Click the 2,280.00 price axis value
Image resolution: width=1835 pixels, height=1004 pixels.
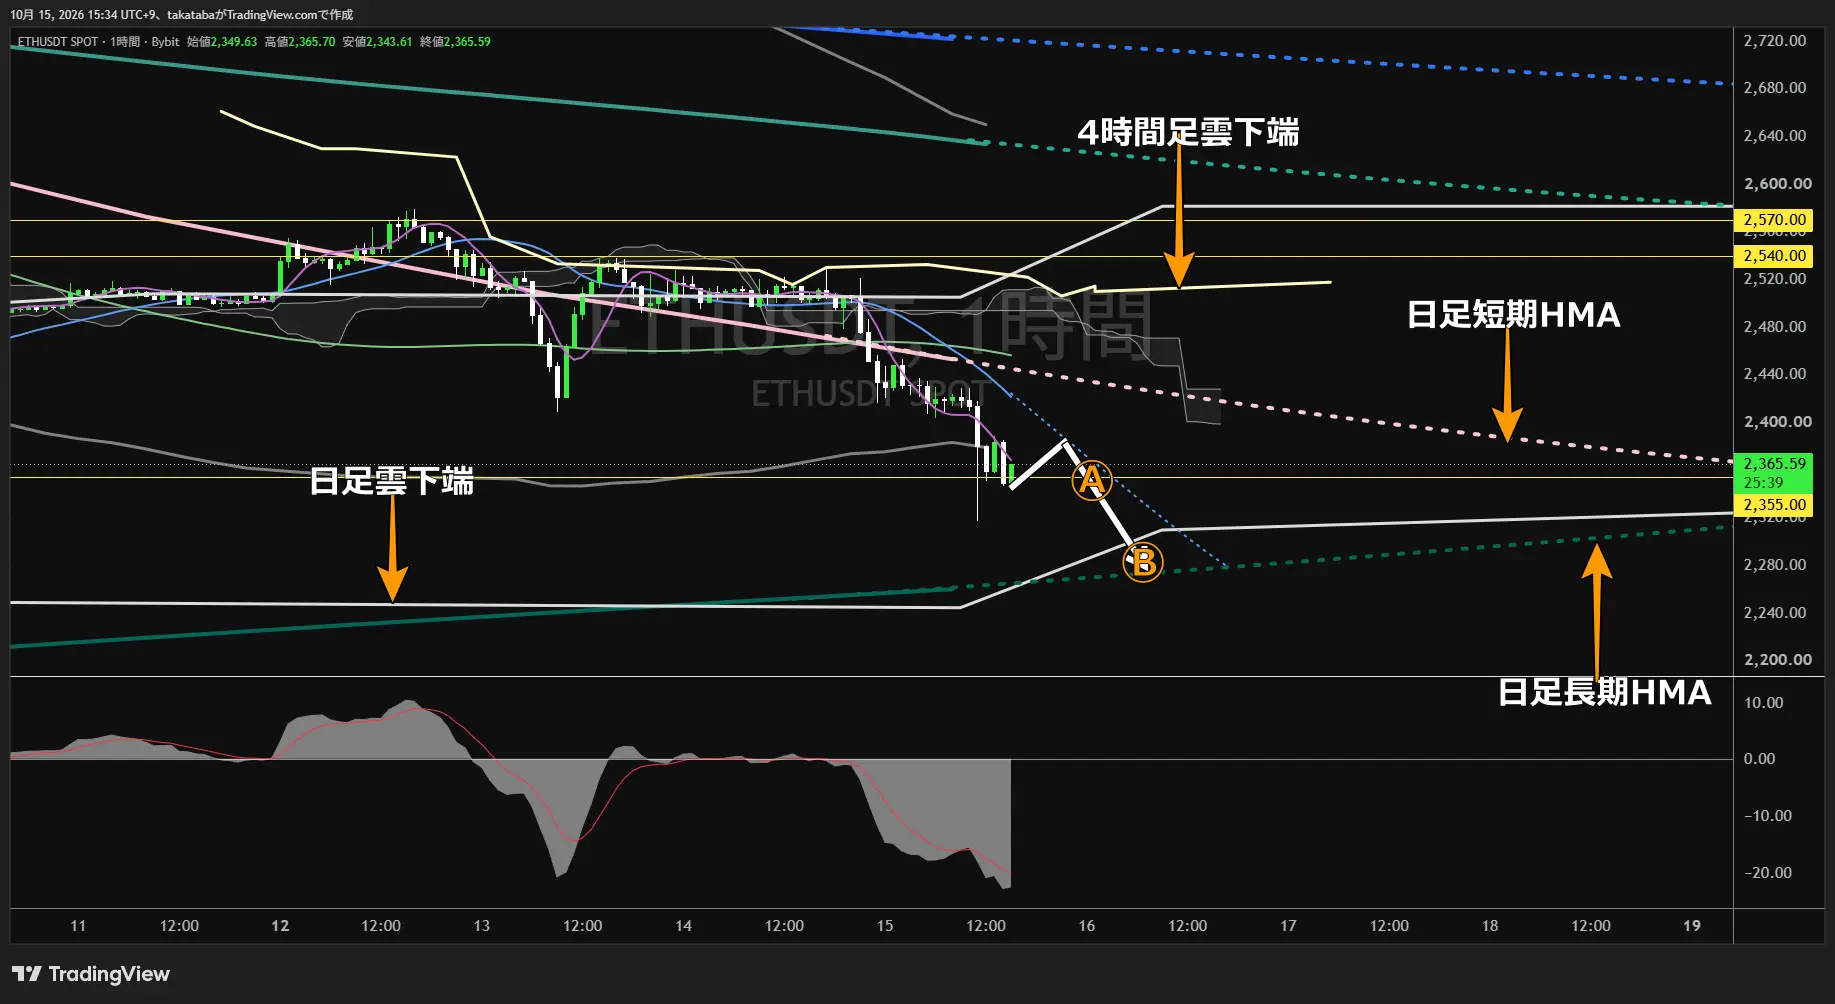coord(1774,565)
